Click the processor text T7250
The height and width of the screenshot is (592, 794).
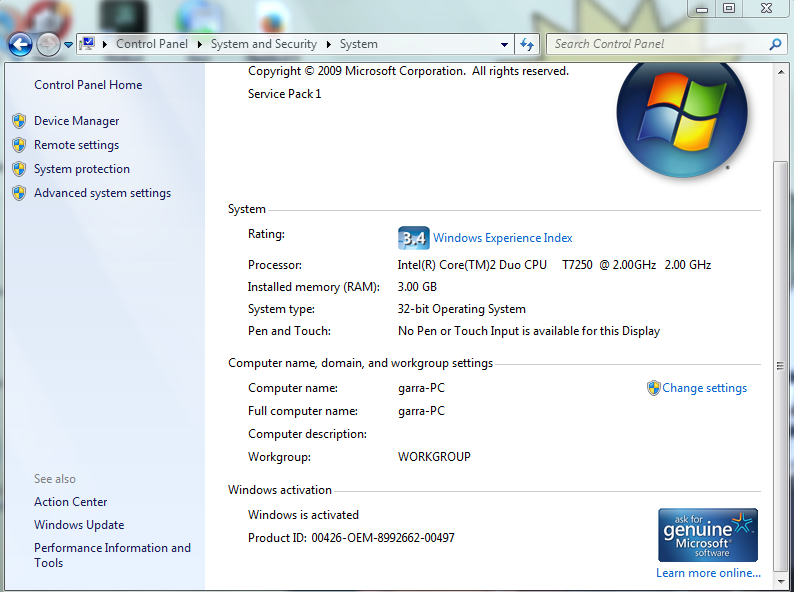pyautogui.click(x=577, y=265)
